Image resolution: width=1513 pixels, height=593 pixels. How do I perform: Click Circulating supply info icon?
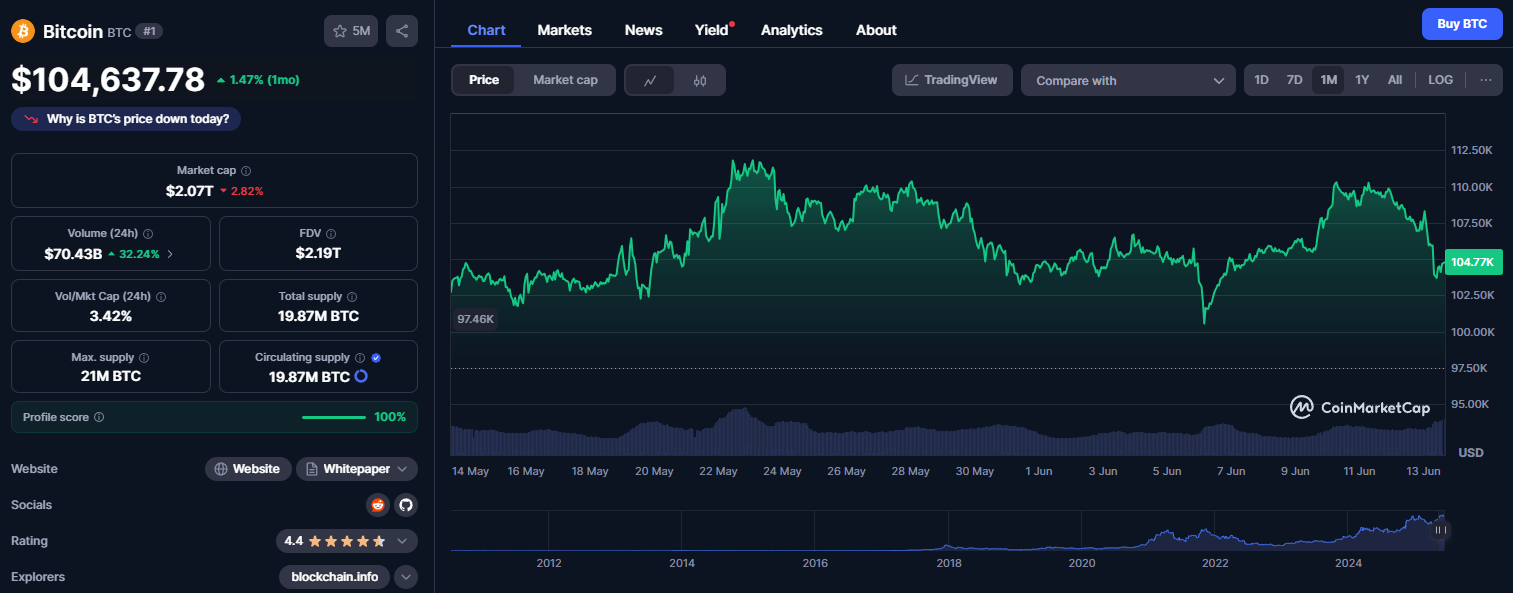pyautogui.click(x=360, y=358)
